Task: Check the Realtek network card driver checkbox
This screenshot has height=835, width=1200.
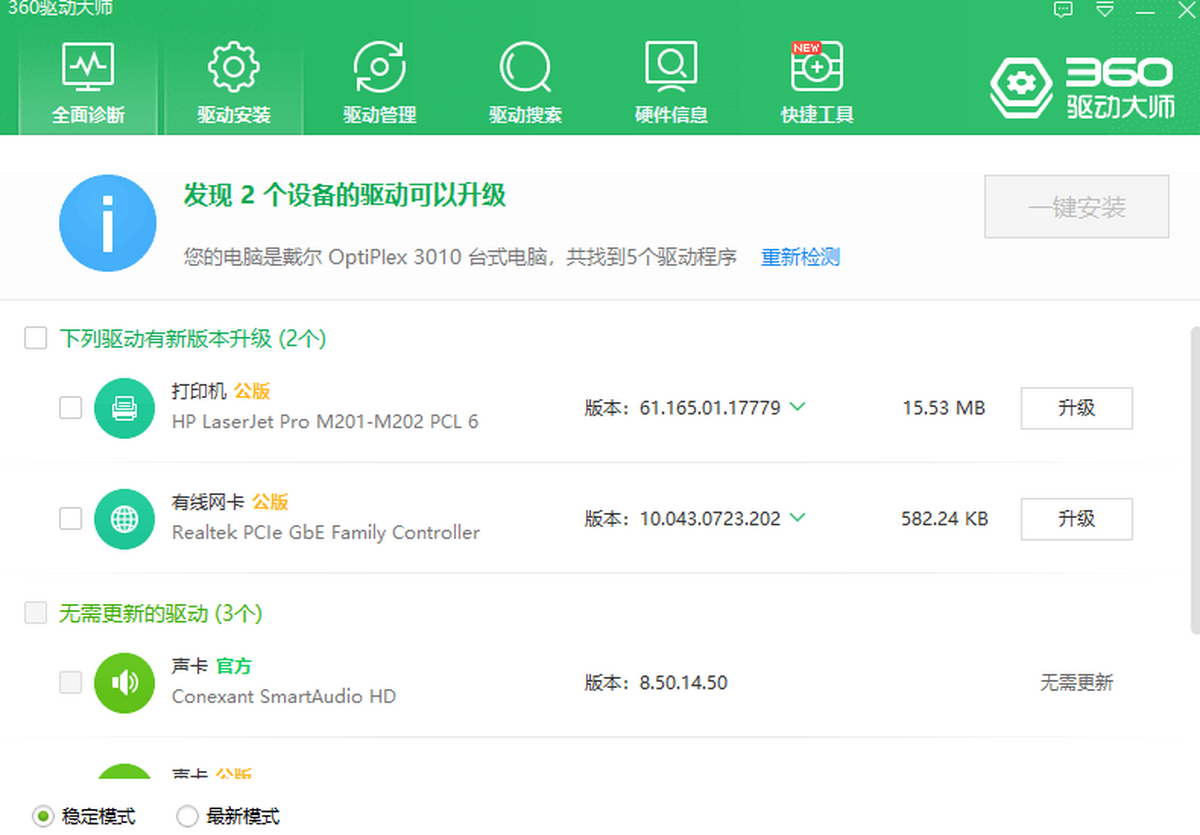Action: [70, 519]
